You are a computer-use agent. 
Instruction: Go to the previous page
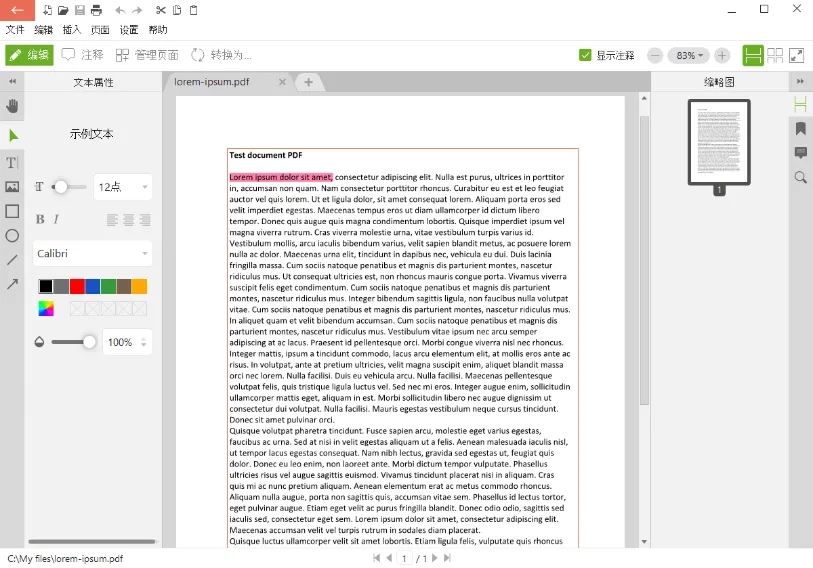(389, 558)
